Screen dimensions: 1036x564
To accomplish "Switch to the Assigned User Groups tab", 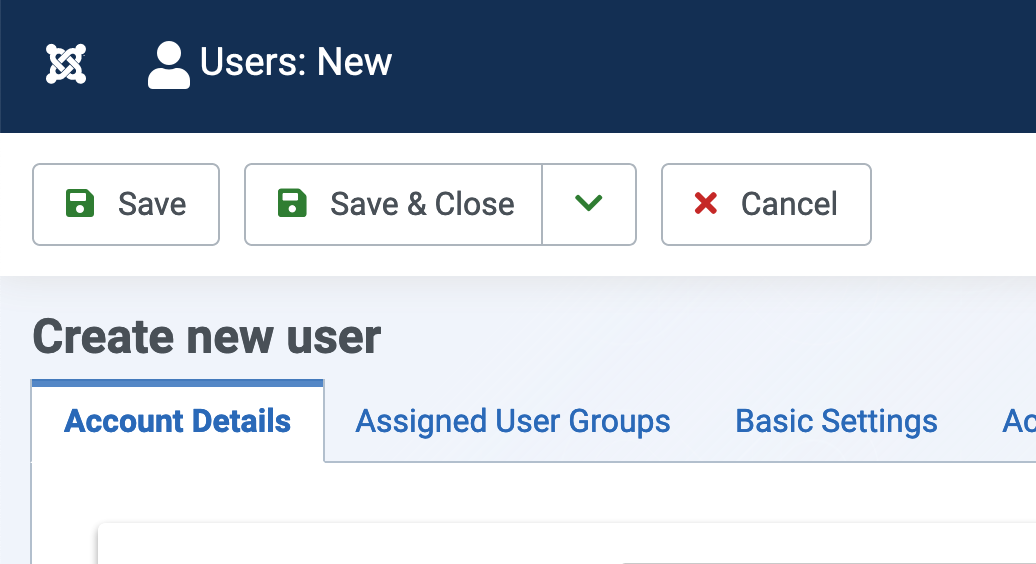I will tap(513, 421).
